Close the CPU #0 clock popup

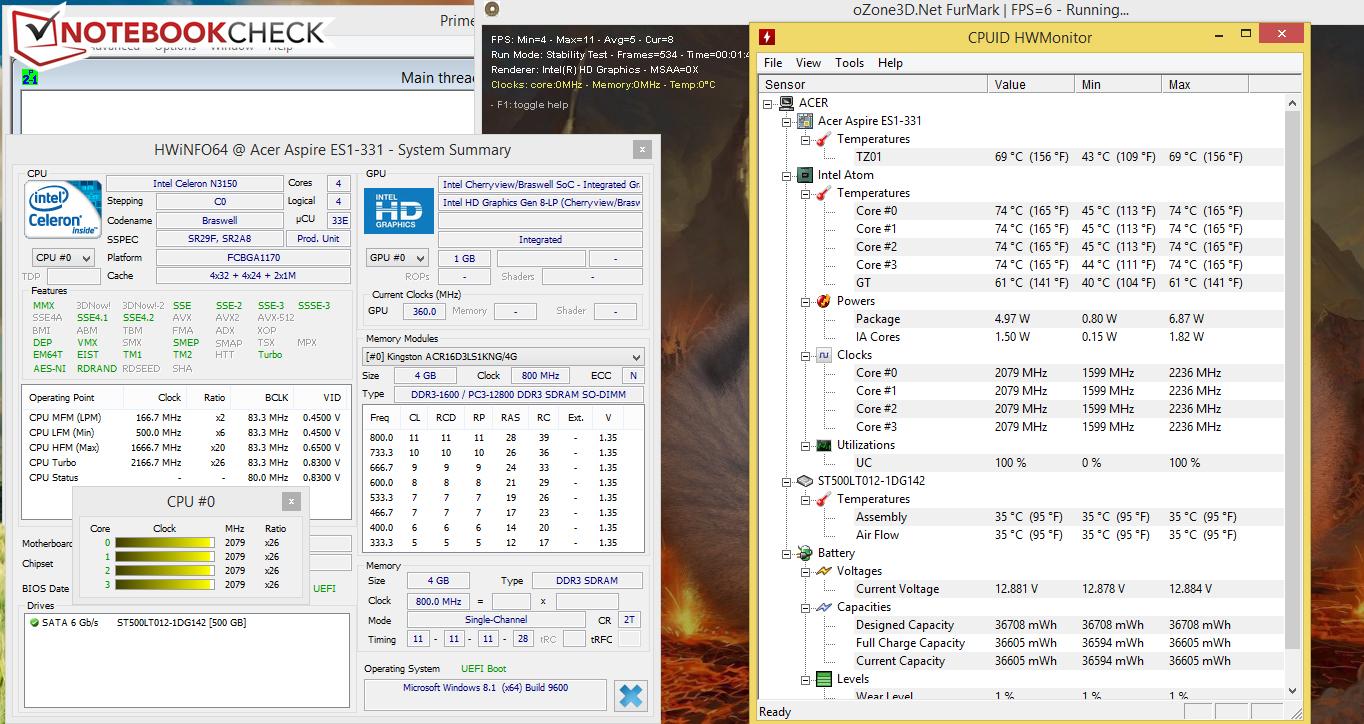coord(291,502)
